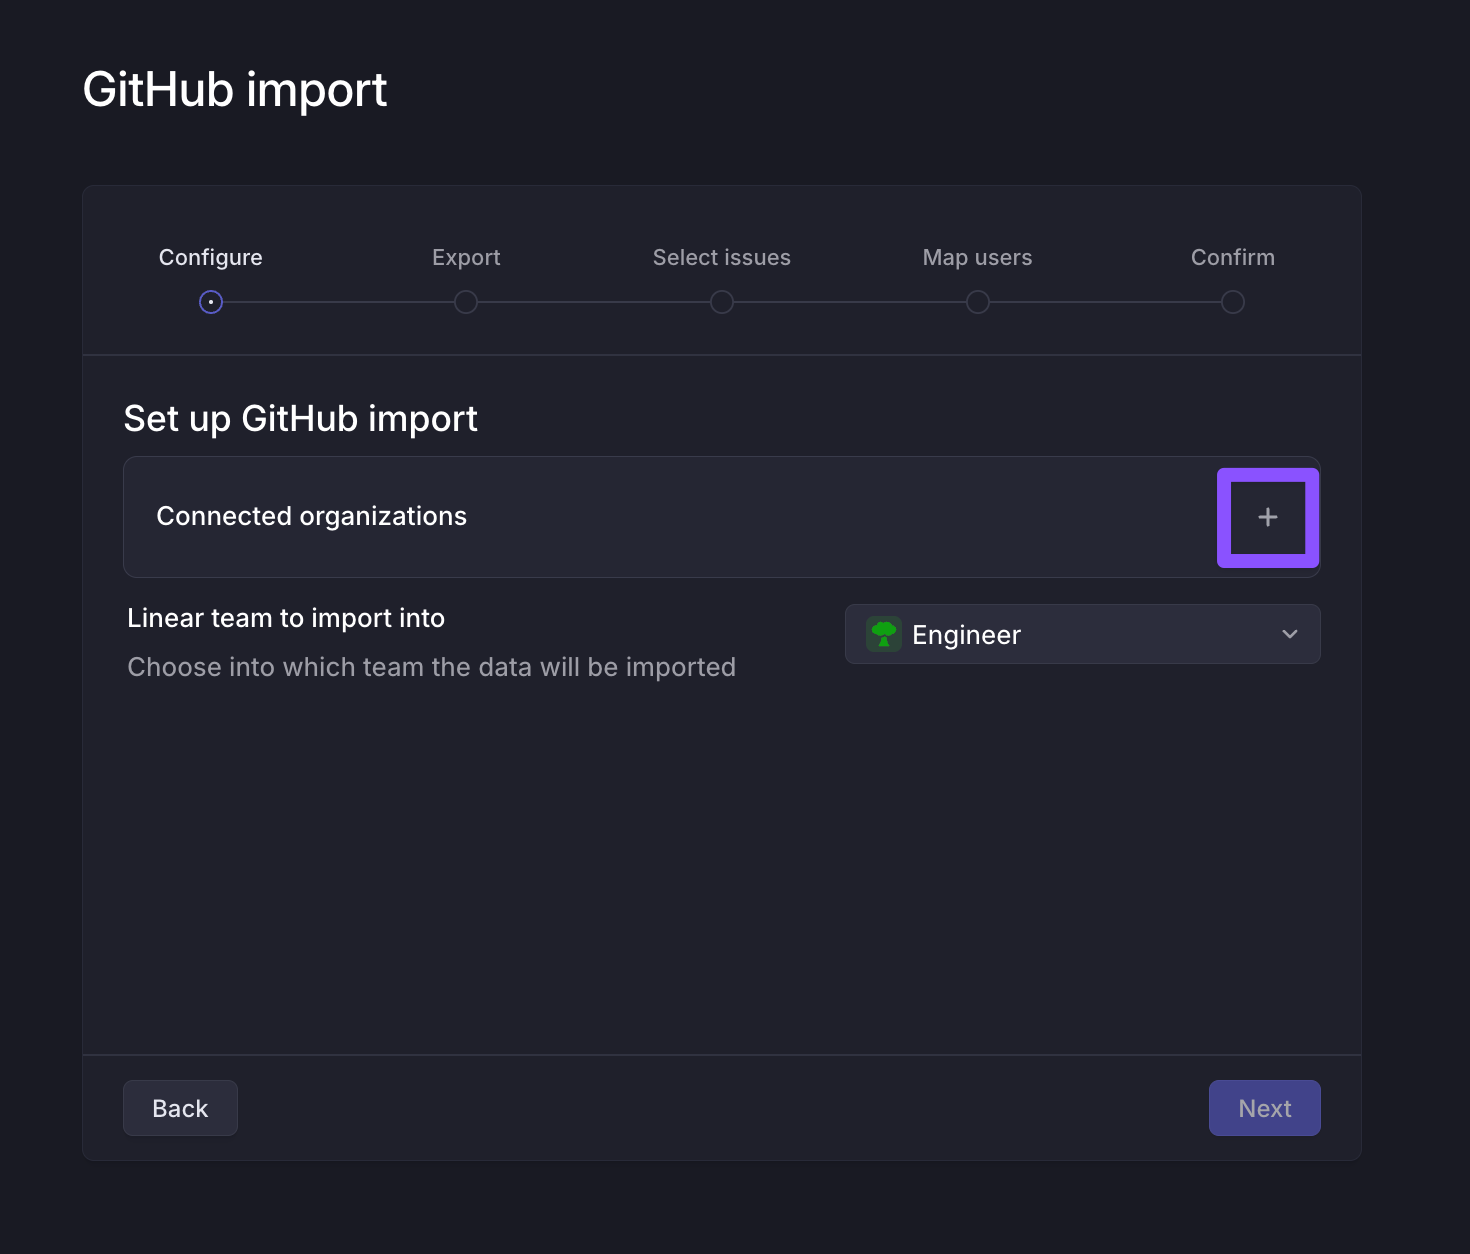Click the Set up GitHub import heading
This screenshot has width=1470, height=1254.
coord(301,418)
